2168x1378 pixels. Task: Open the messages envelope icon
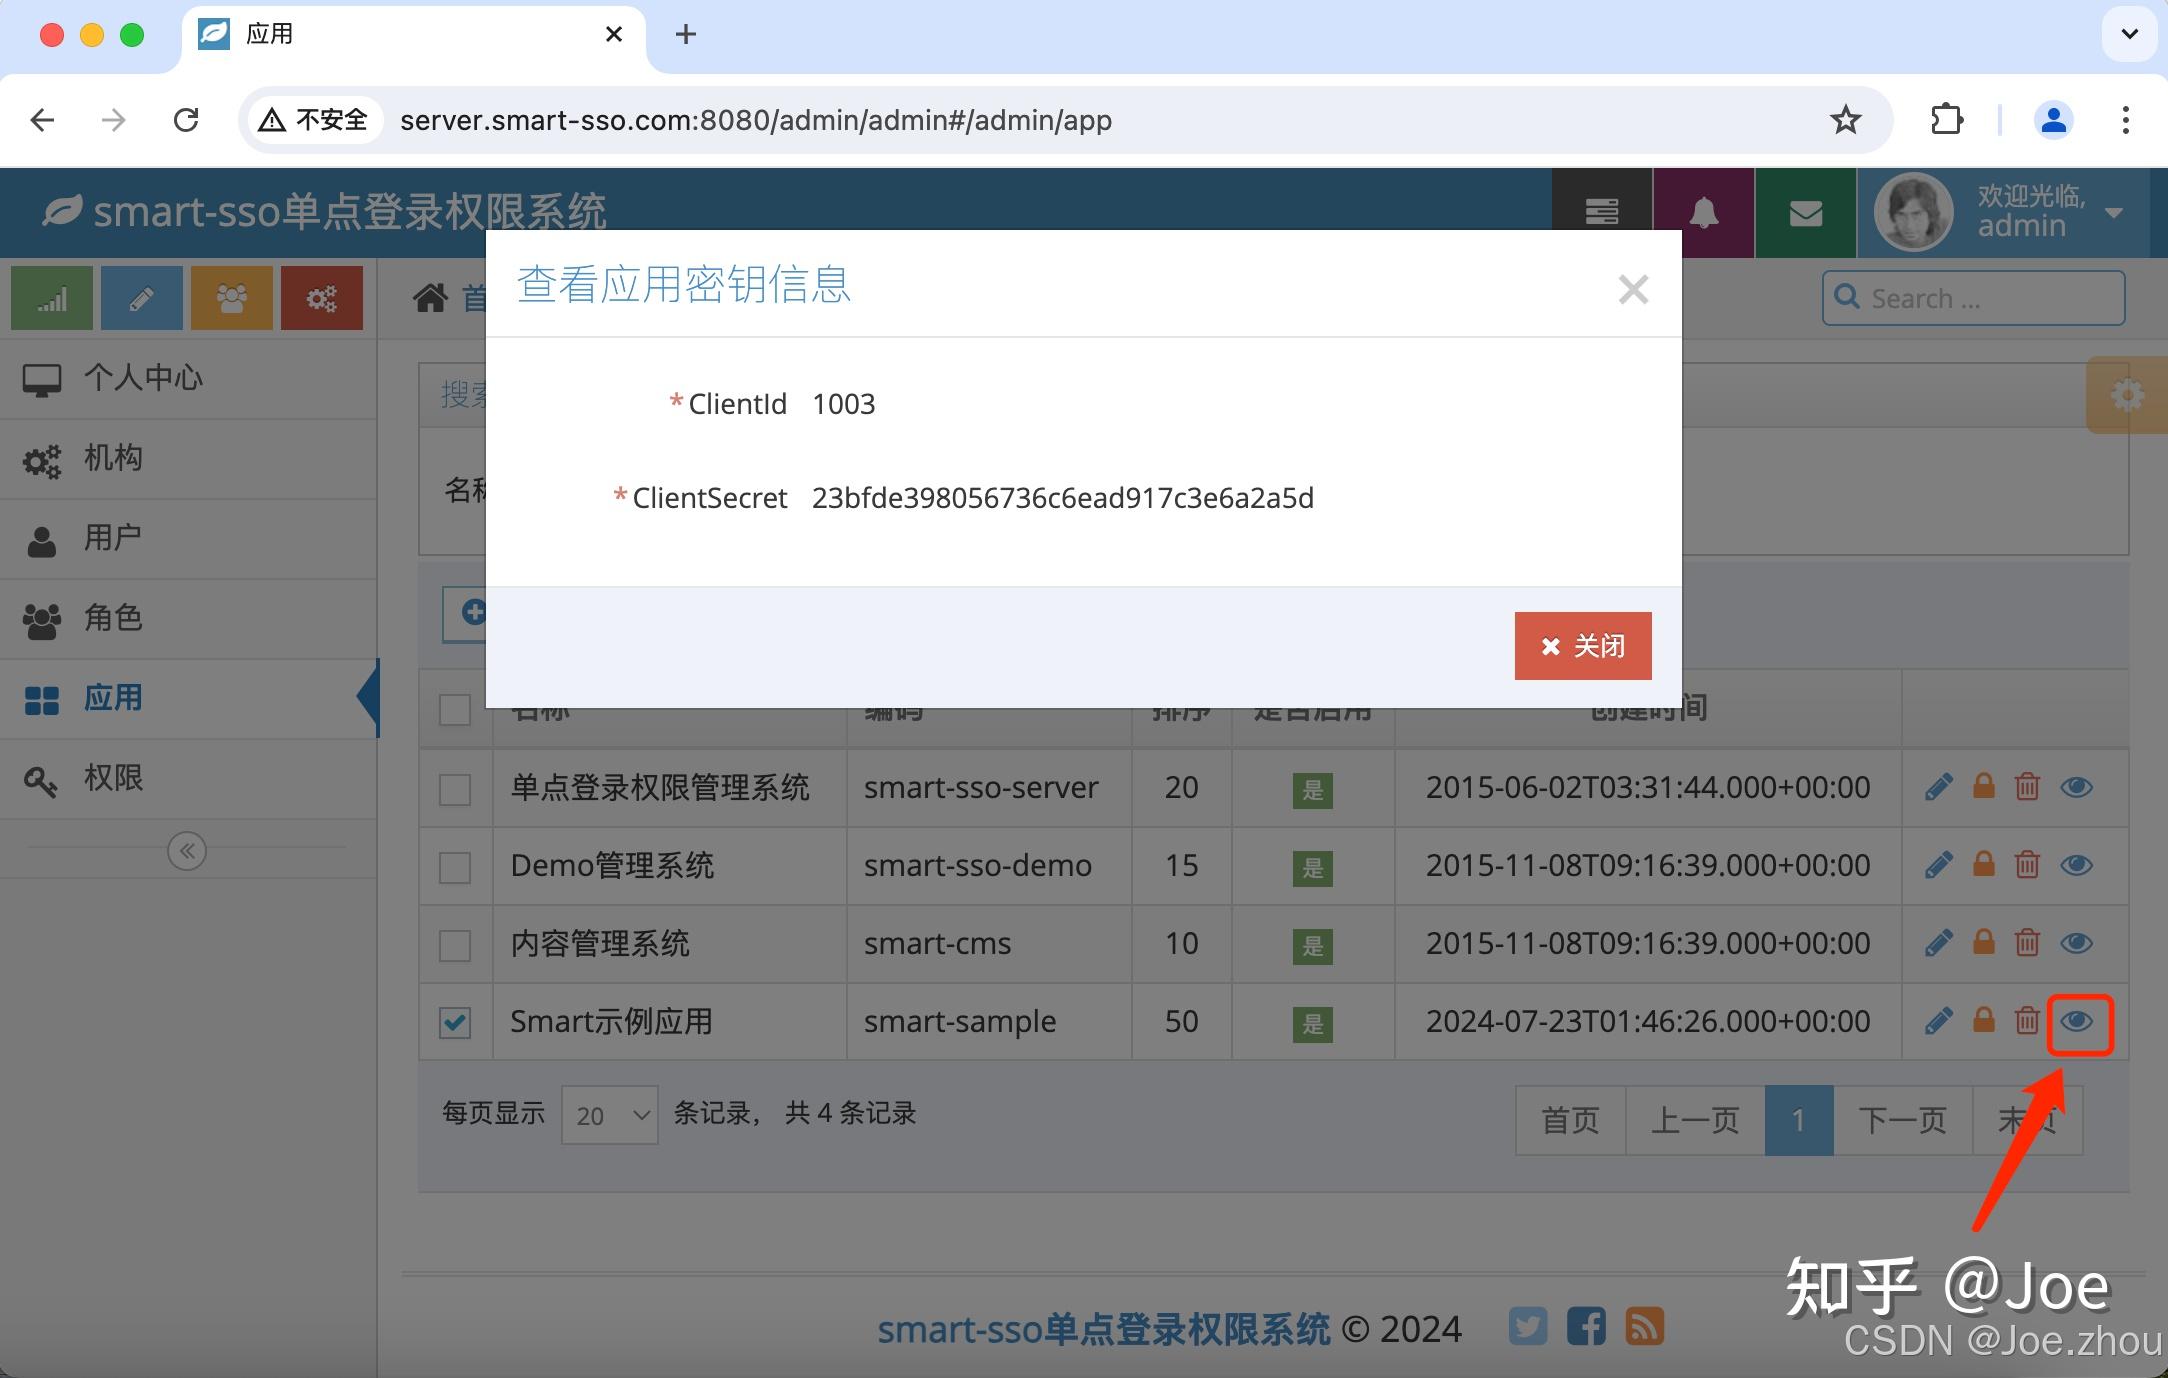click(x=1804, y=212)
